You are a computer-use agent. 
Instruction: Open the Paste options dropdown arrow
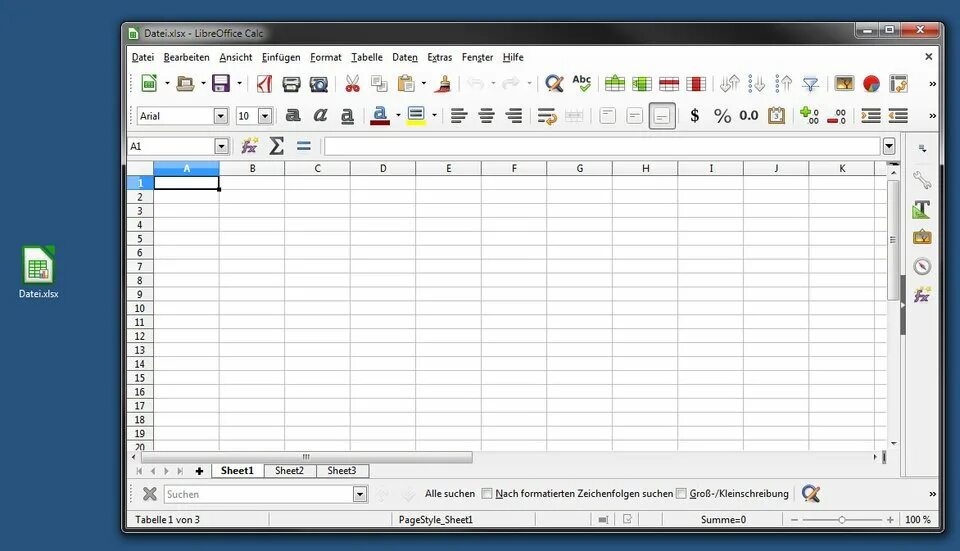click(x=424, y=83)
